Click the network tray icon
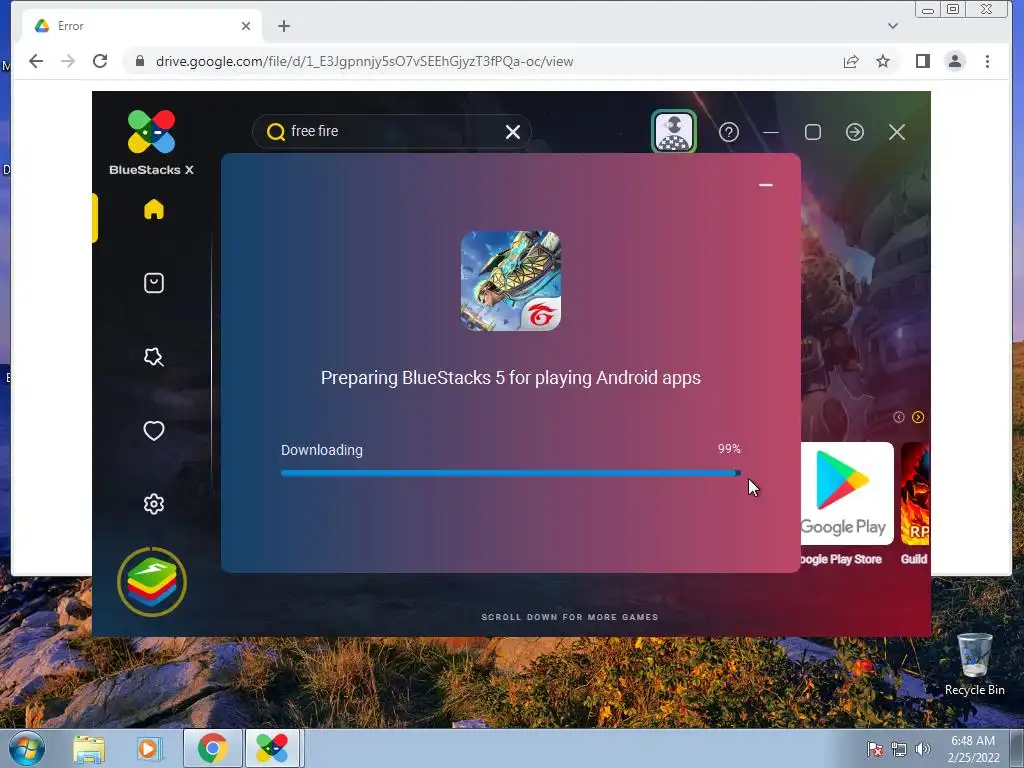This screenshot has width=1024, height=768. (x=899, y=749)
